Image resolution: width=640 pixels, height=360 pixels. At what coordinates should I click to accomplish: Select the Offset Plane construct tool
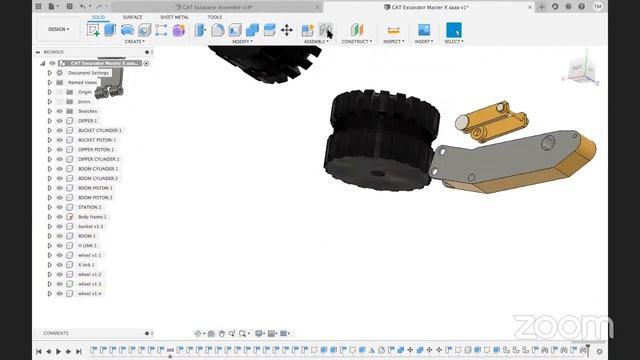(x=357, y=30)
